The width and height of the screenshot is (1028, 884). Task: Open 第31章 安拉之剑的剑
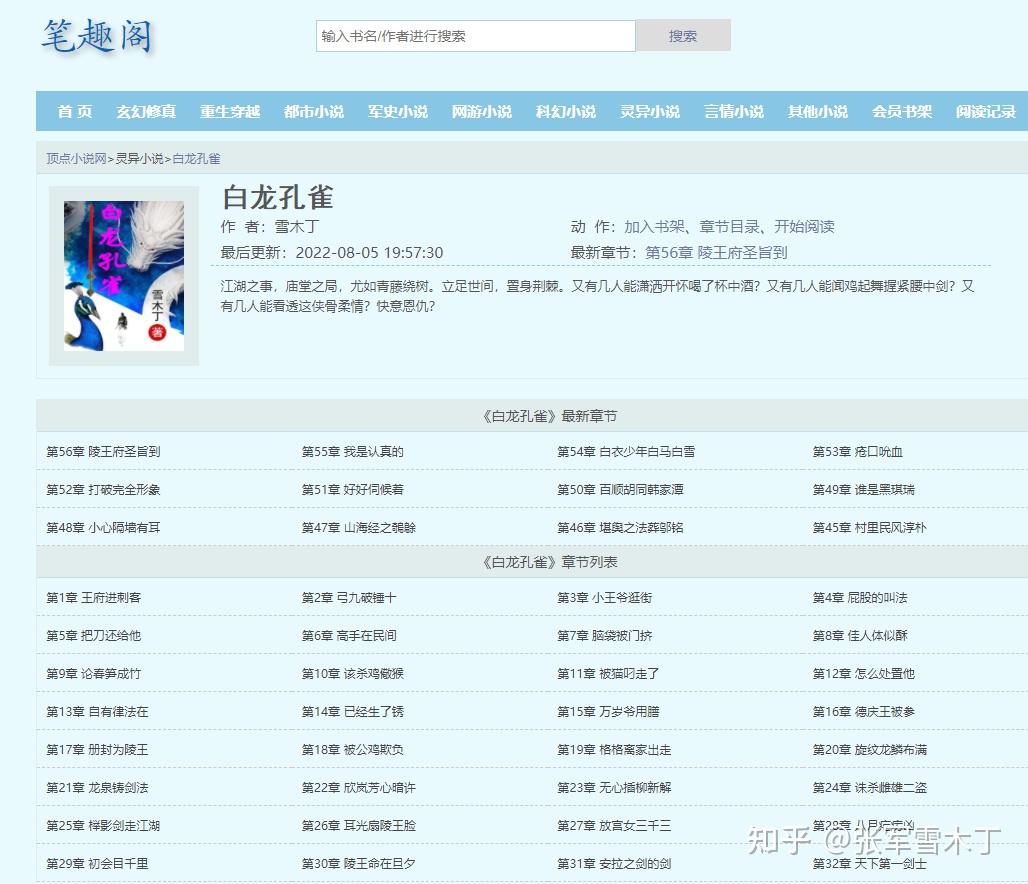(x=614, y=864)
